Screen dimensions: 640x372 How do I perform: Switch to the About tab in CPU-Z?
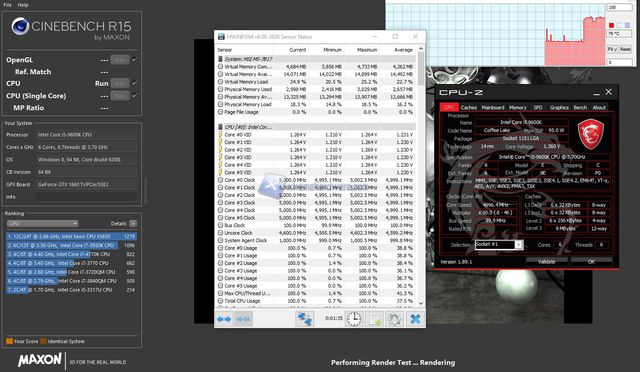coord(599,107)
